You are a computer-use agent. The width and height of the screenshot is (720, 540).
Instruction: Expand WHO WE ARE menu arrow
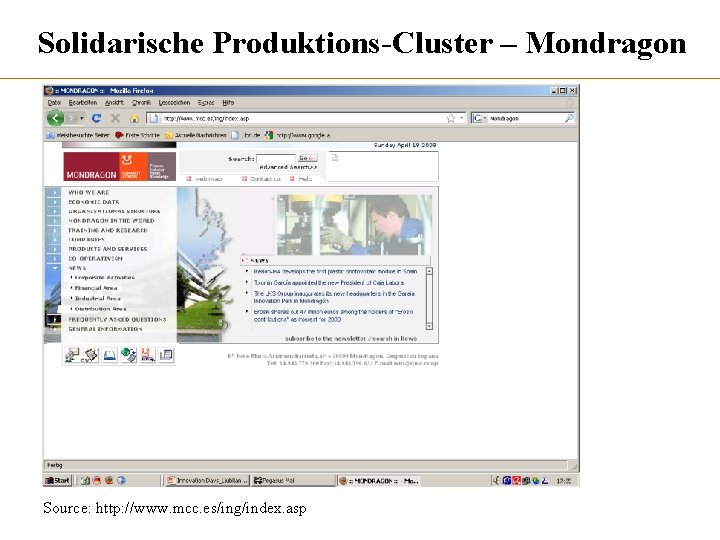(x=54, y=192)
